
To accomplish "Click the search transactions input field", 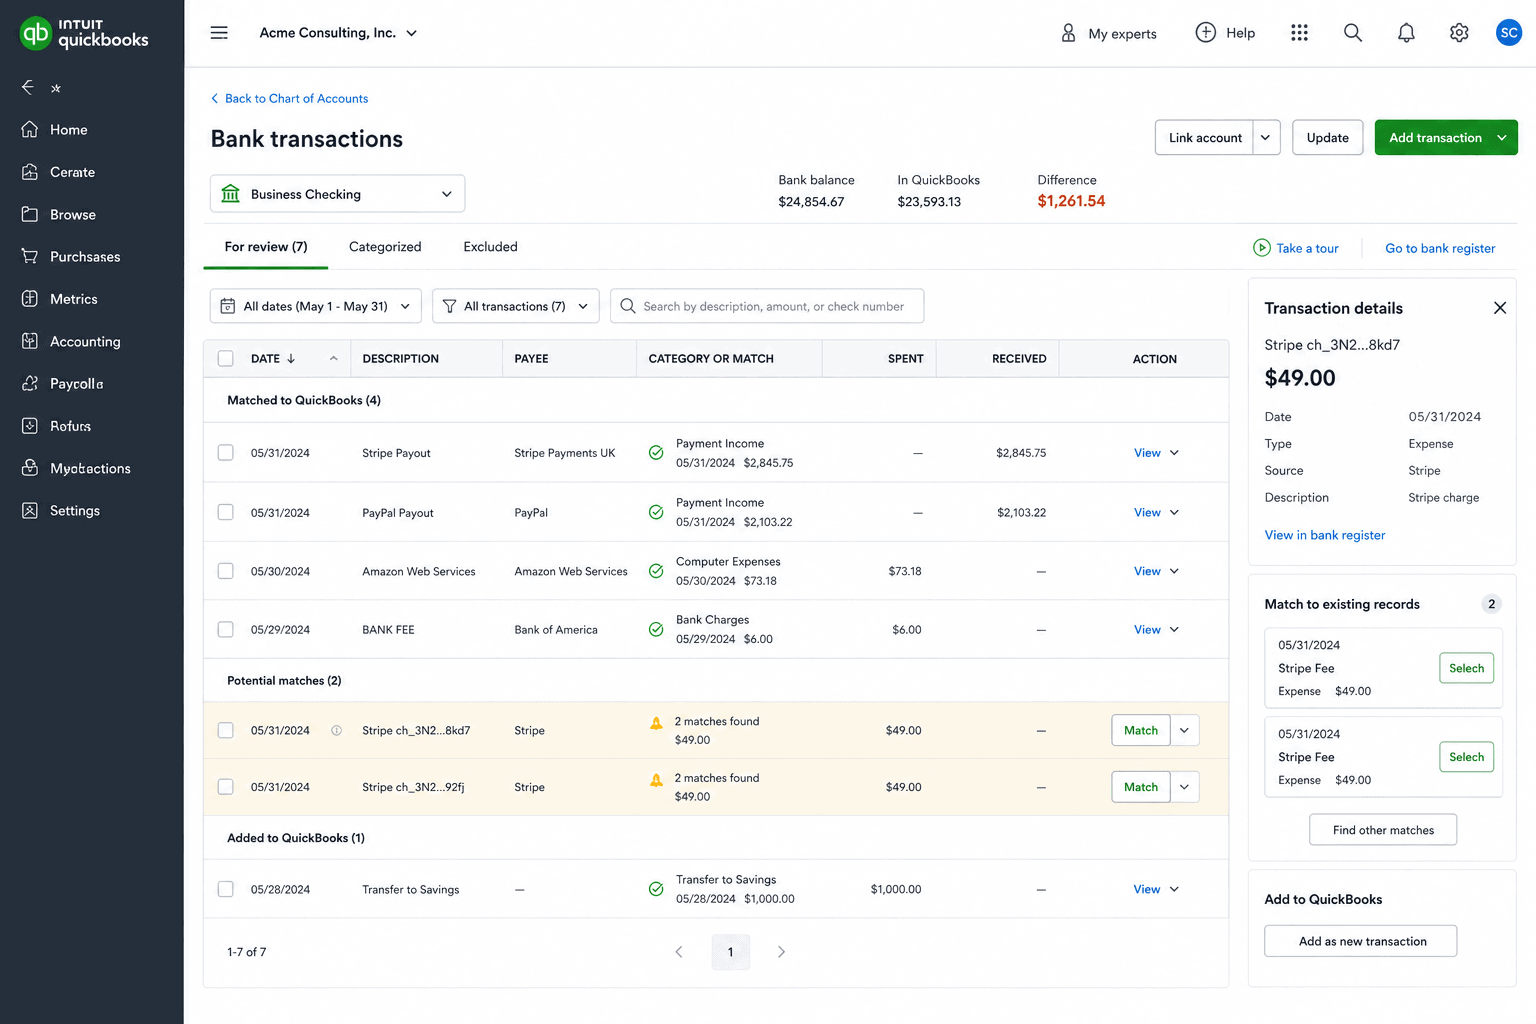I will coord(767,306).
